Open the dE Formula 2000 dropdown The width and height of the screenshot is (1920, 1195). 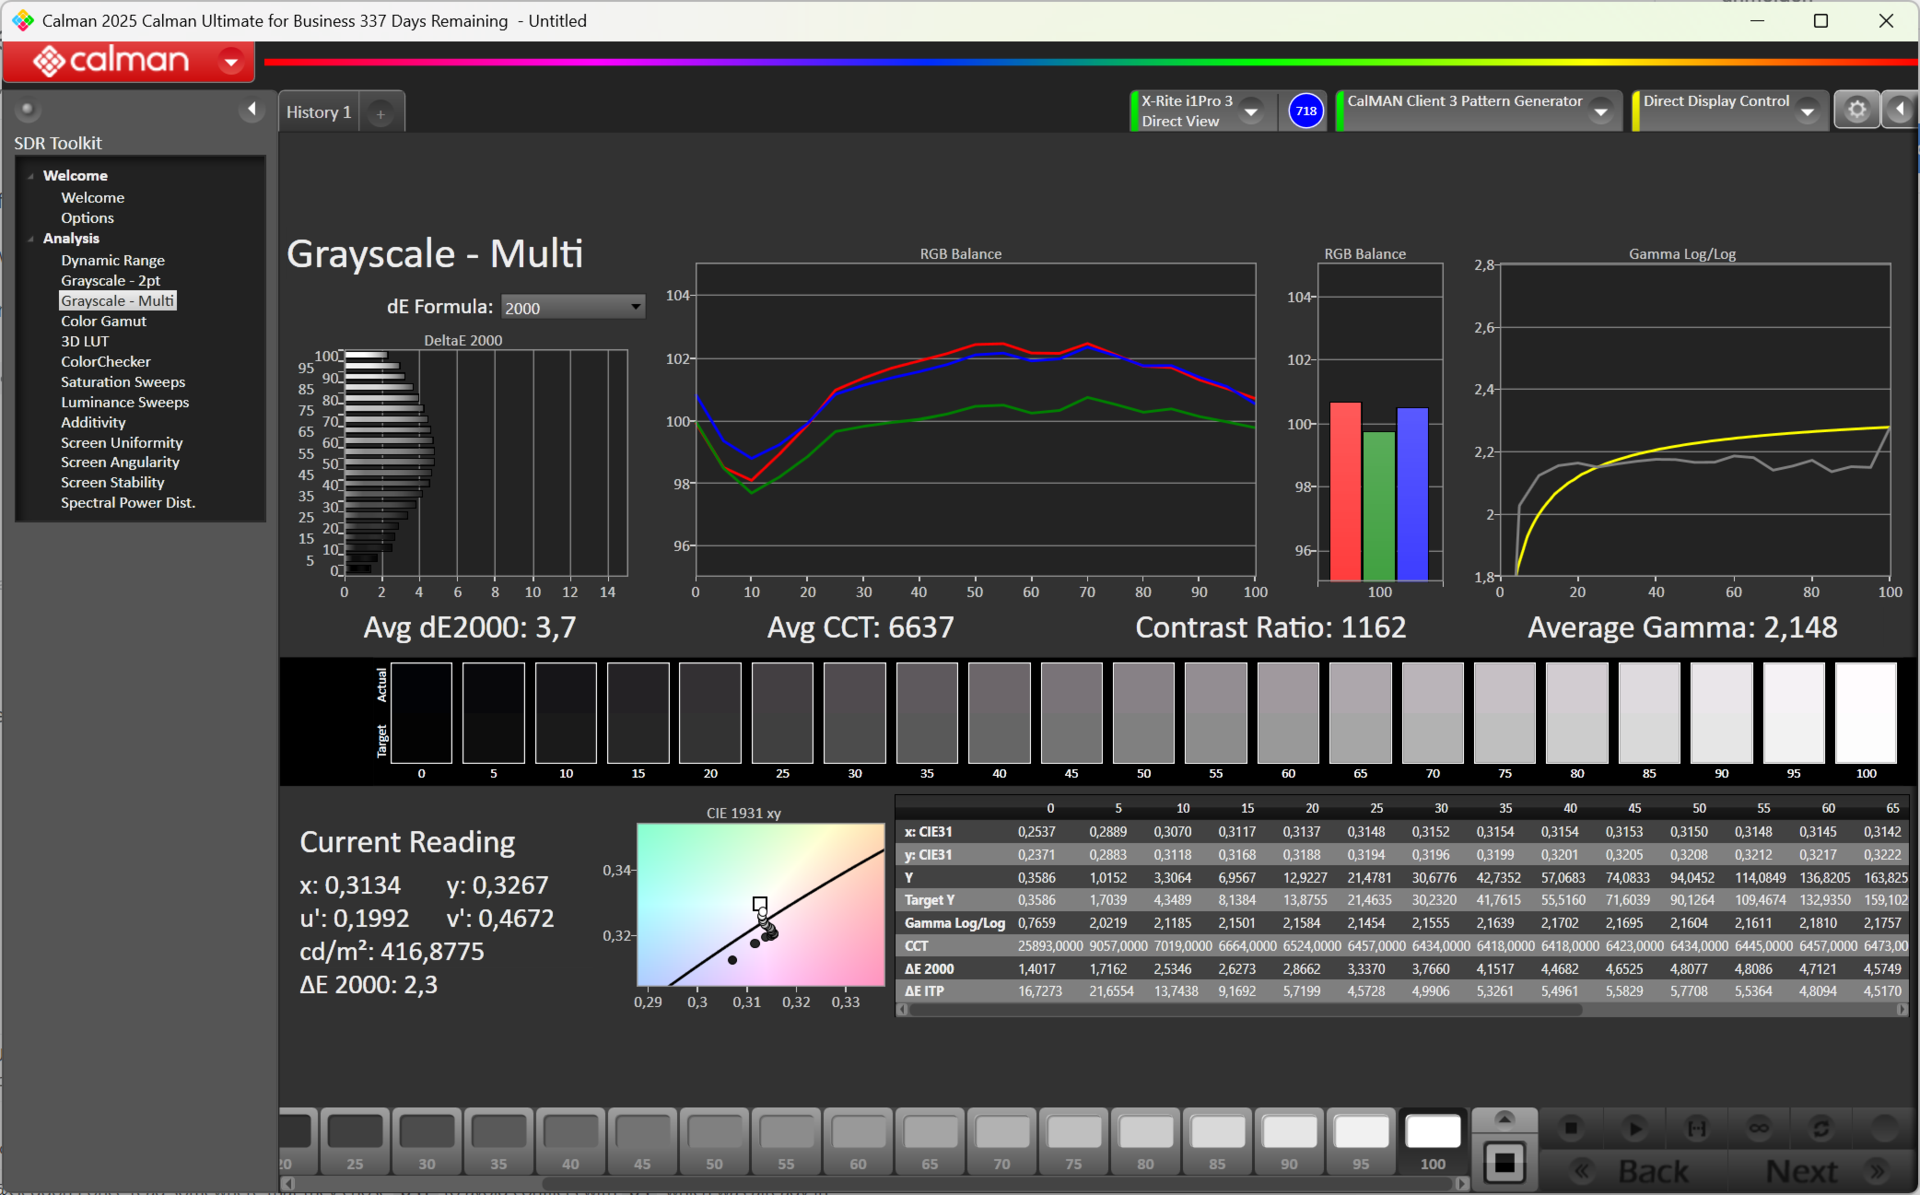(573, 307)
